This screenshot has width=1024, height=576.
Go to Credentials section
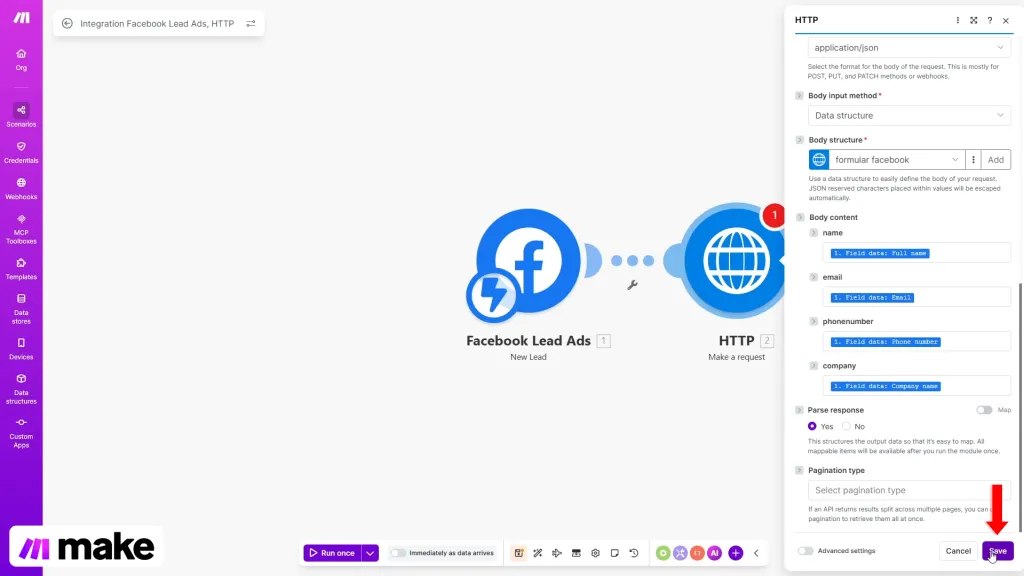pos(21,152)
